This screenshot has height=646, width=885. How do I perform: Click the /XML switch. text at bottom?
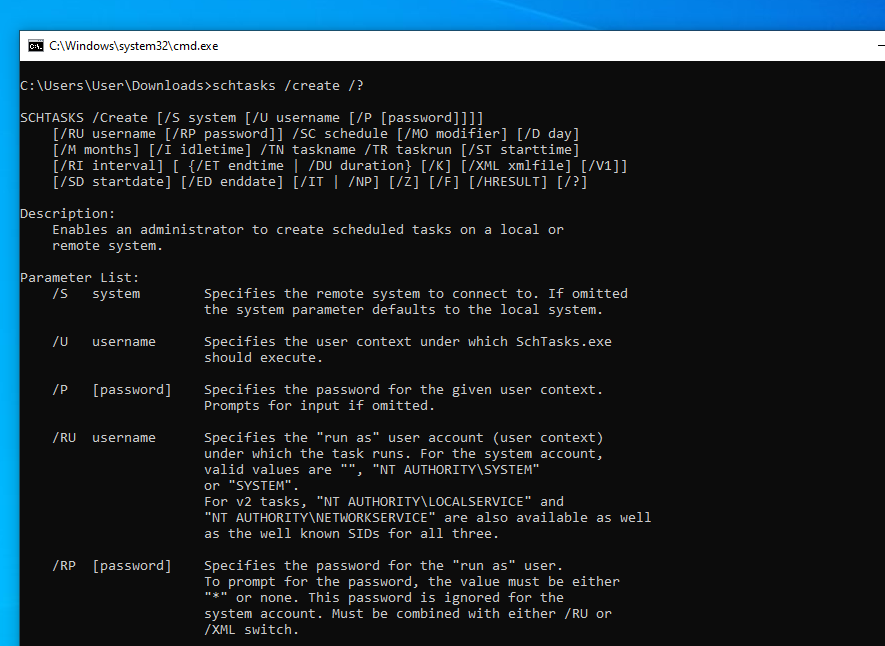[252, 630]
